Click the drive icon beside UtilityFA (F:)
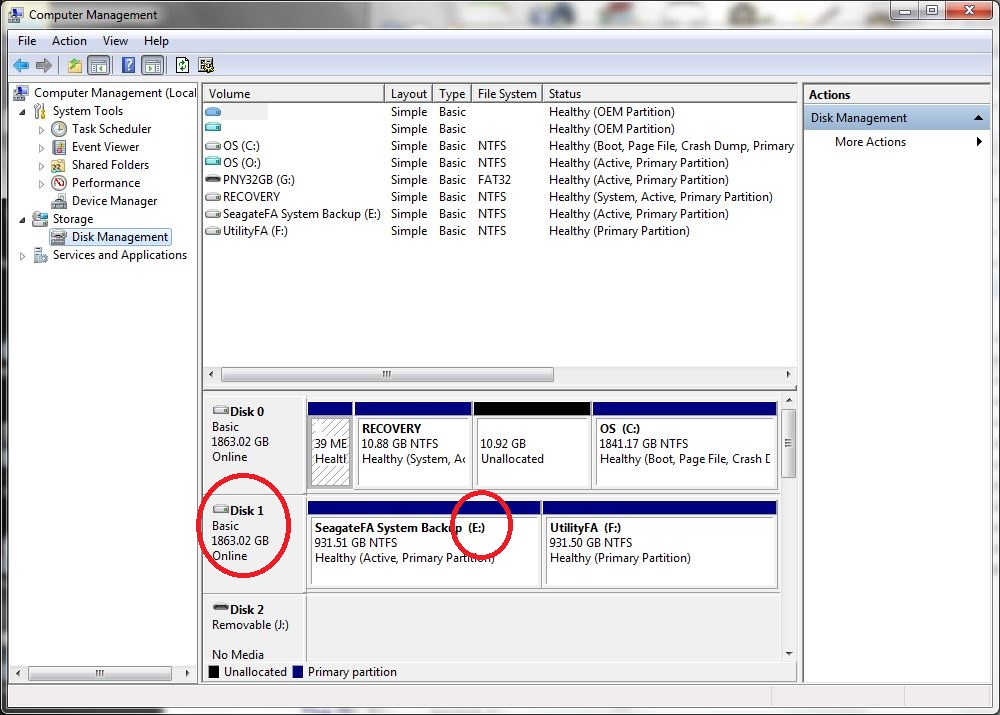 213,231
